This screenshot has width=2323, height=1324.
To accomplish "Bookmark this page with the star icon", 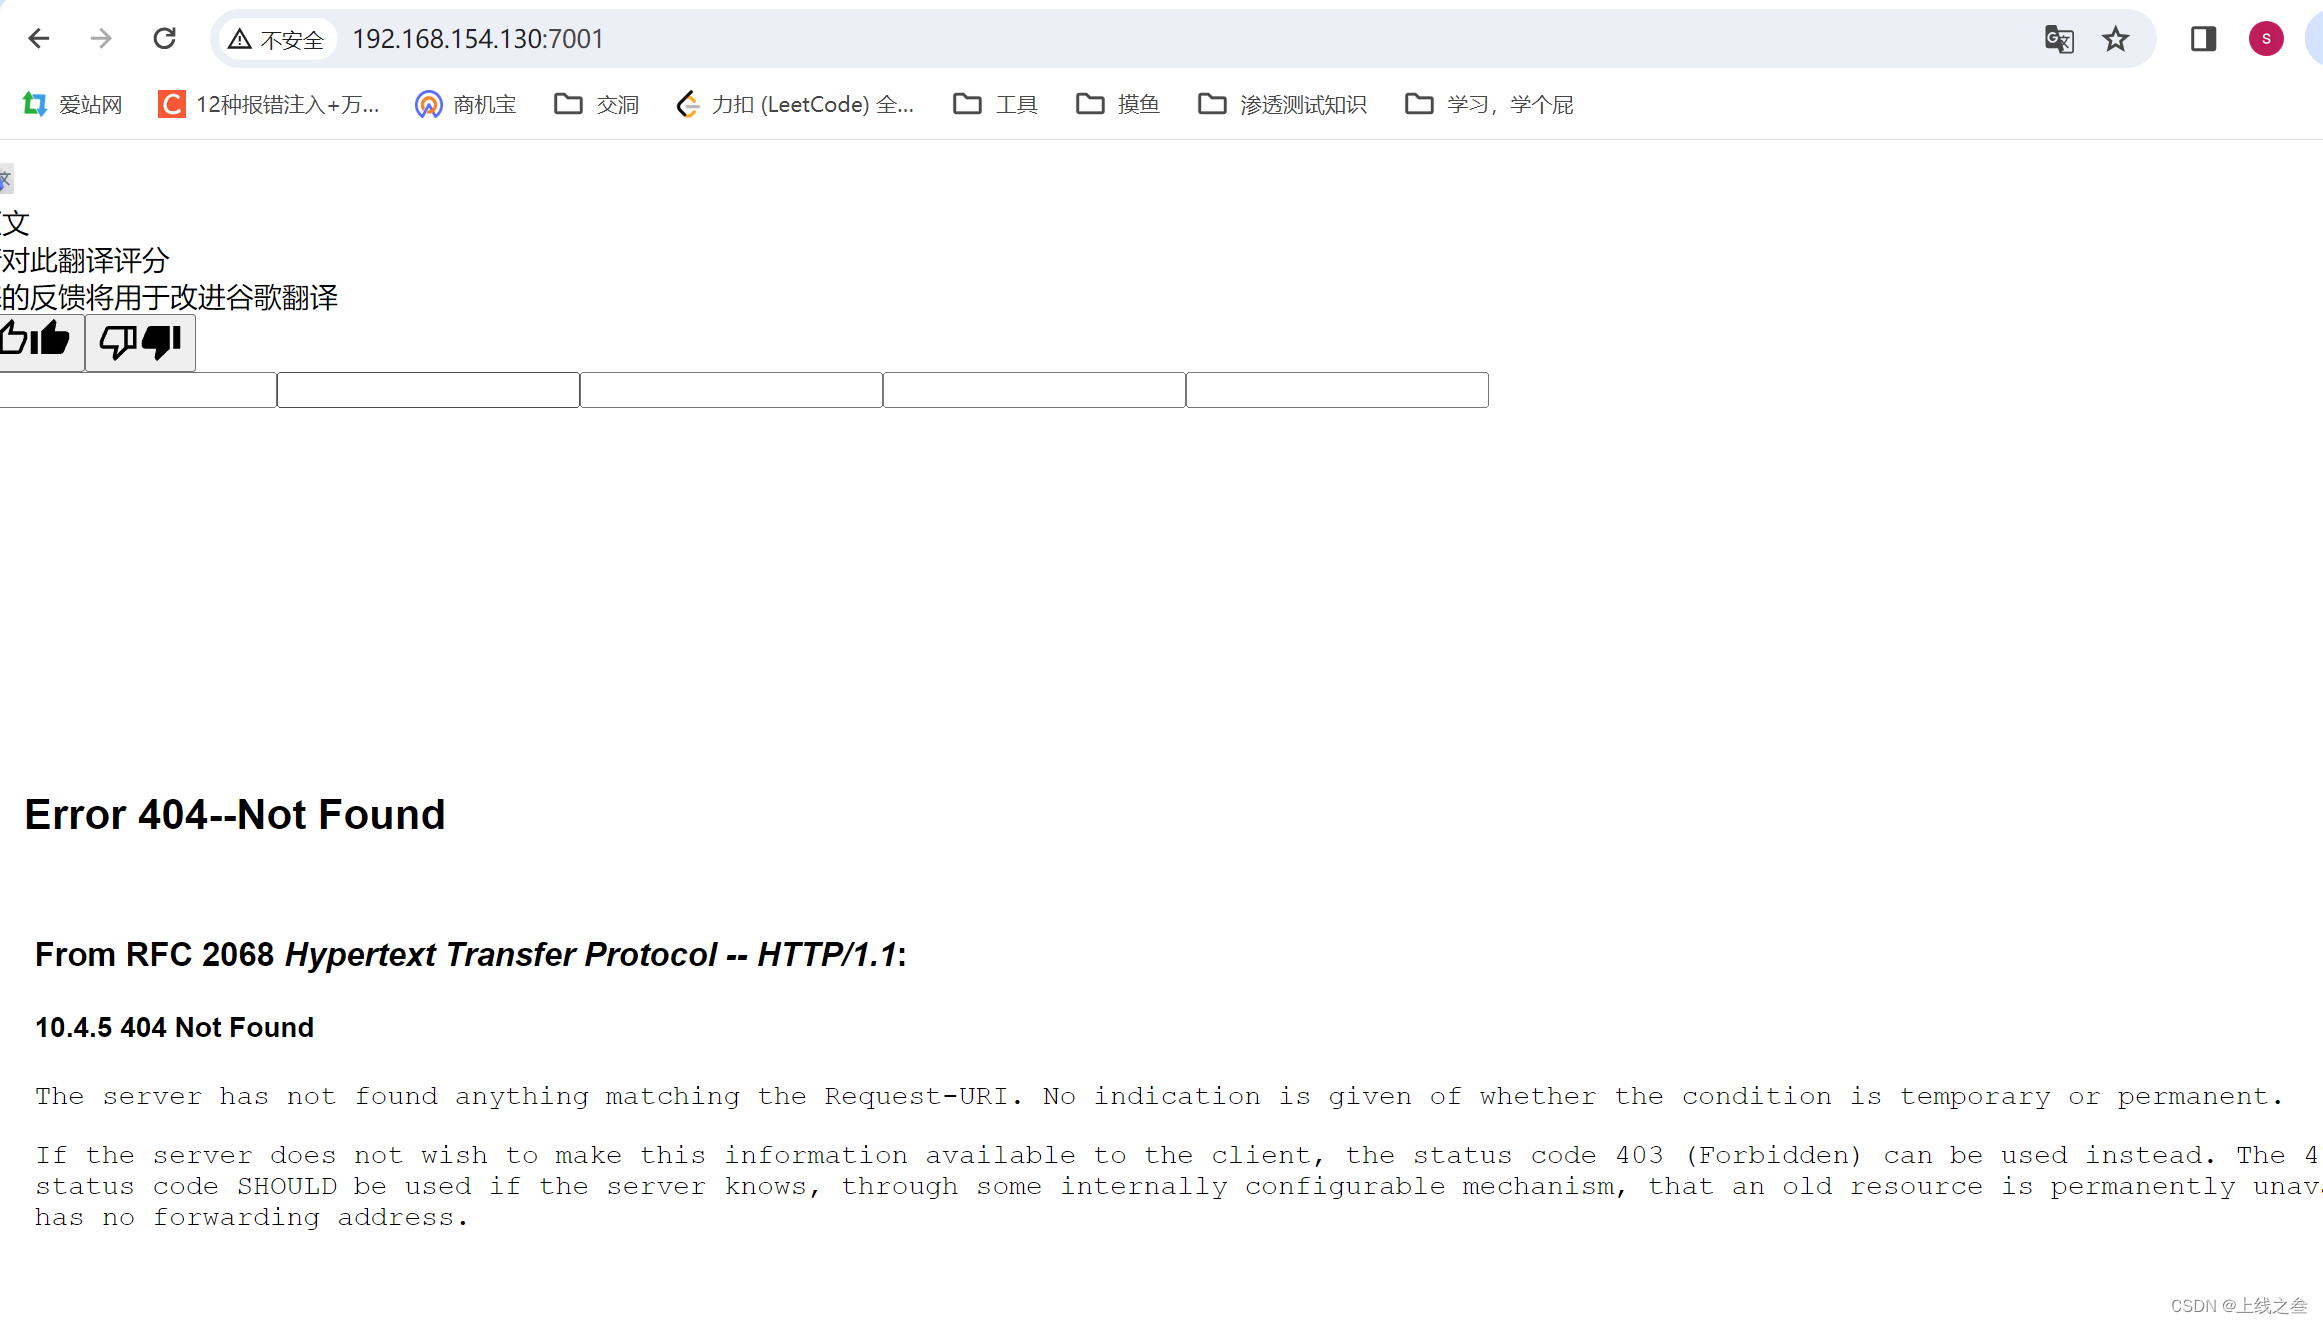I will [x=2116, y=39].
